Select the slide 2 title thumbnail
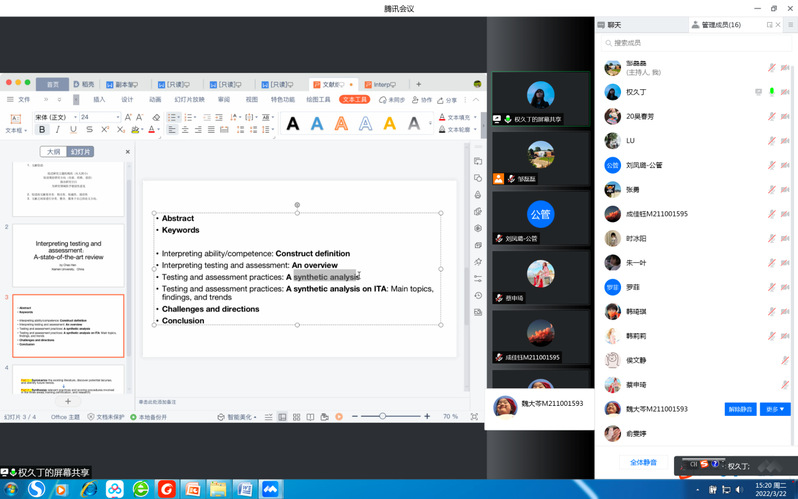This screenshot has height=499, width=798. [x=68, y=255]
